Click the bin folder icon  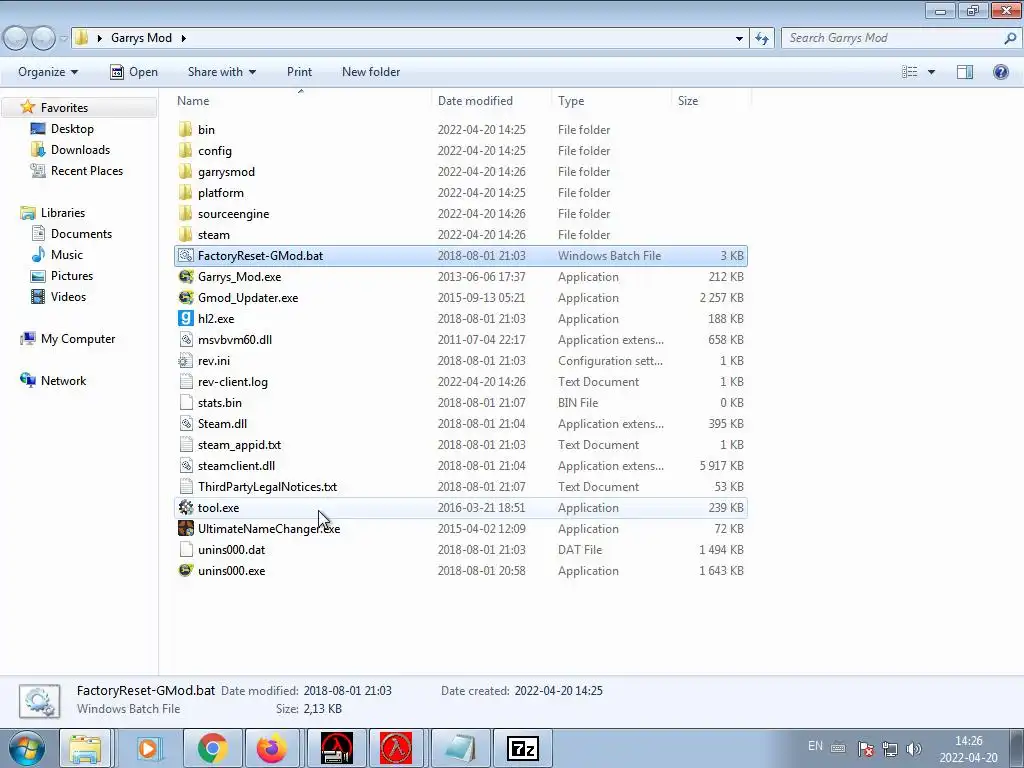[x=185, y=129]
